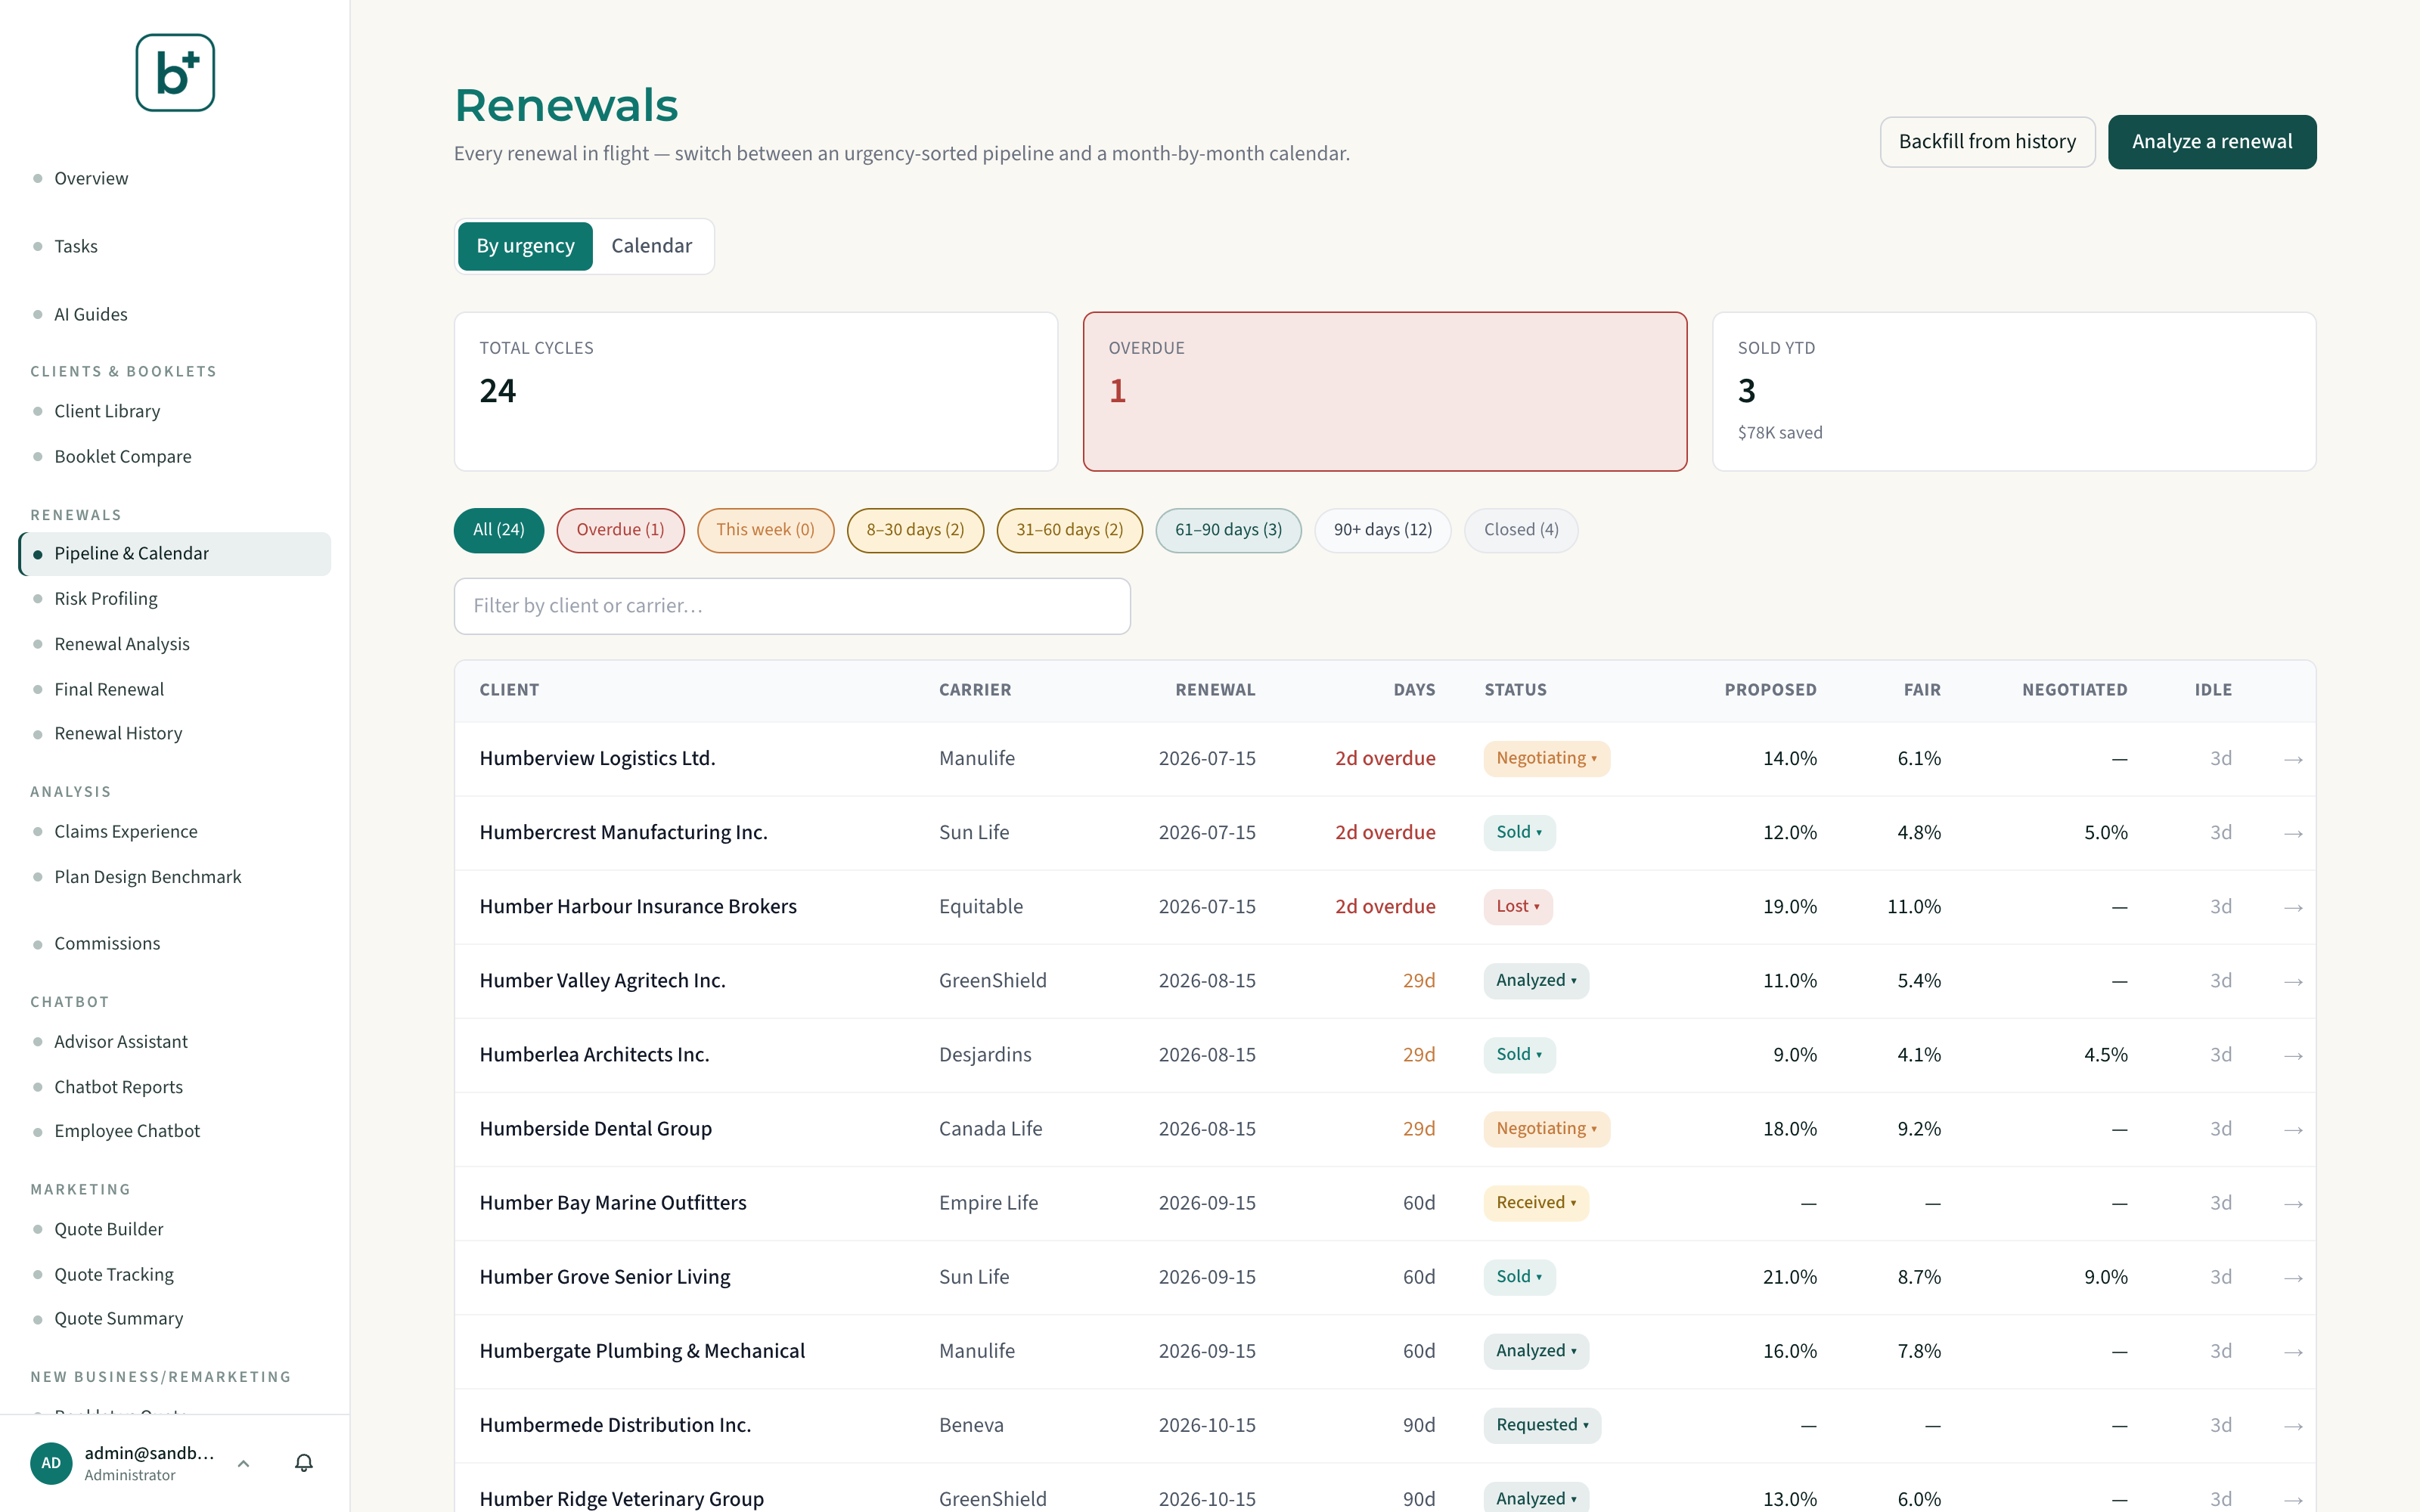Open Humbergate Plumbing row arrow
2420x1512 pixels.
pyautogui.click(x=2293, y=1351)
